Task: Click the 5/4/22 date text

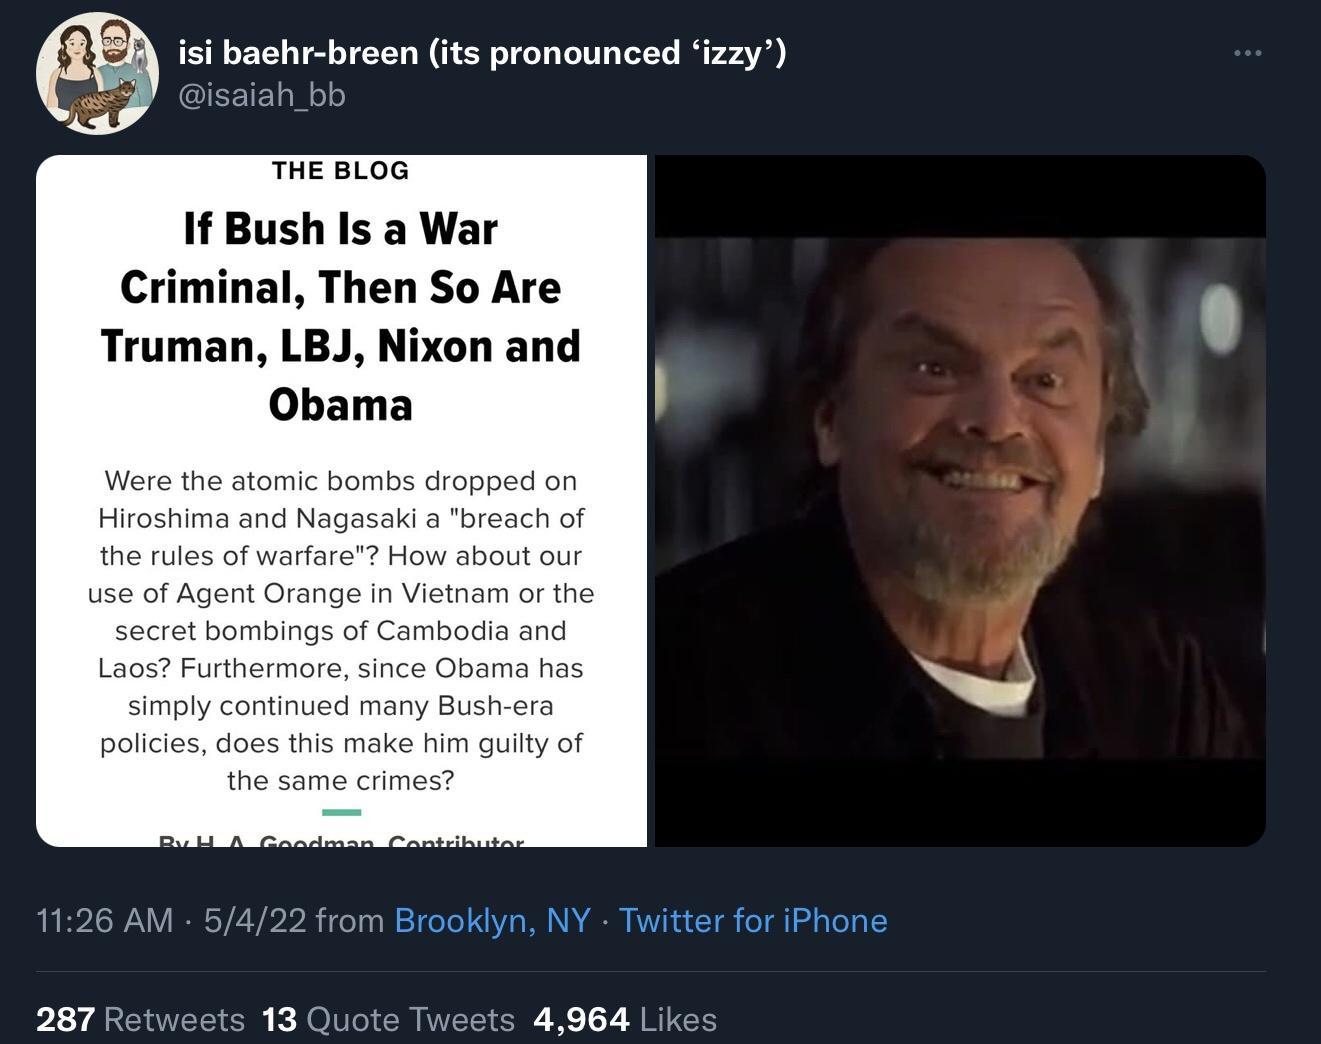Action: (251, 921)
